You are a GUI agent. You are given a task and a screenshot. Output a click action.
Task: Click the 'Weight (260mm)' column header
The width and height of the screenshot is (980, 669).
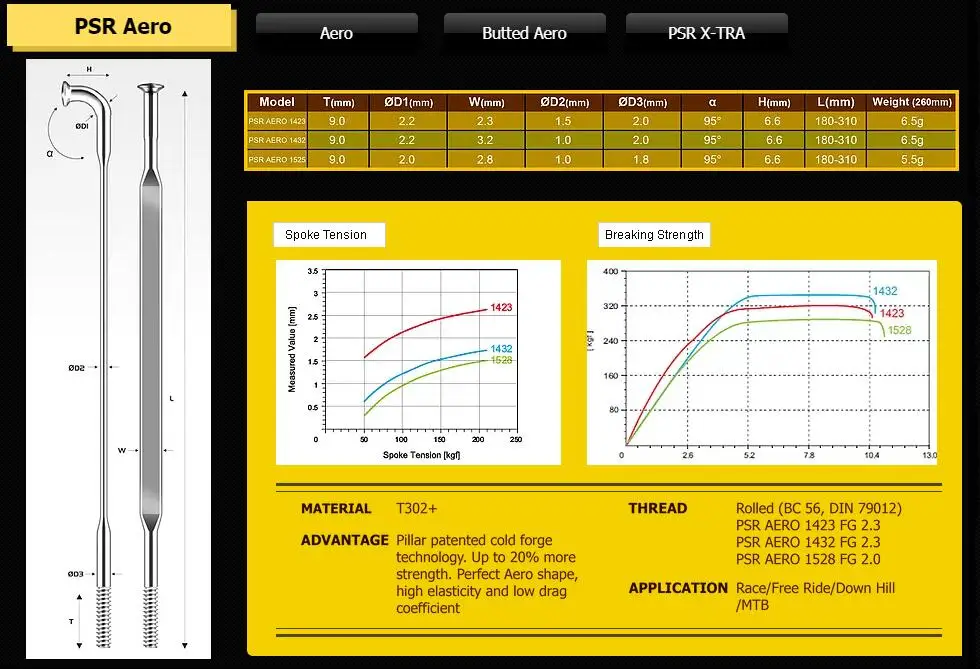pyautogui.click(x=912, y=102)
